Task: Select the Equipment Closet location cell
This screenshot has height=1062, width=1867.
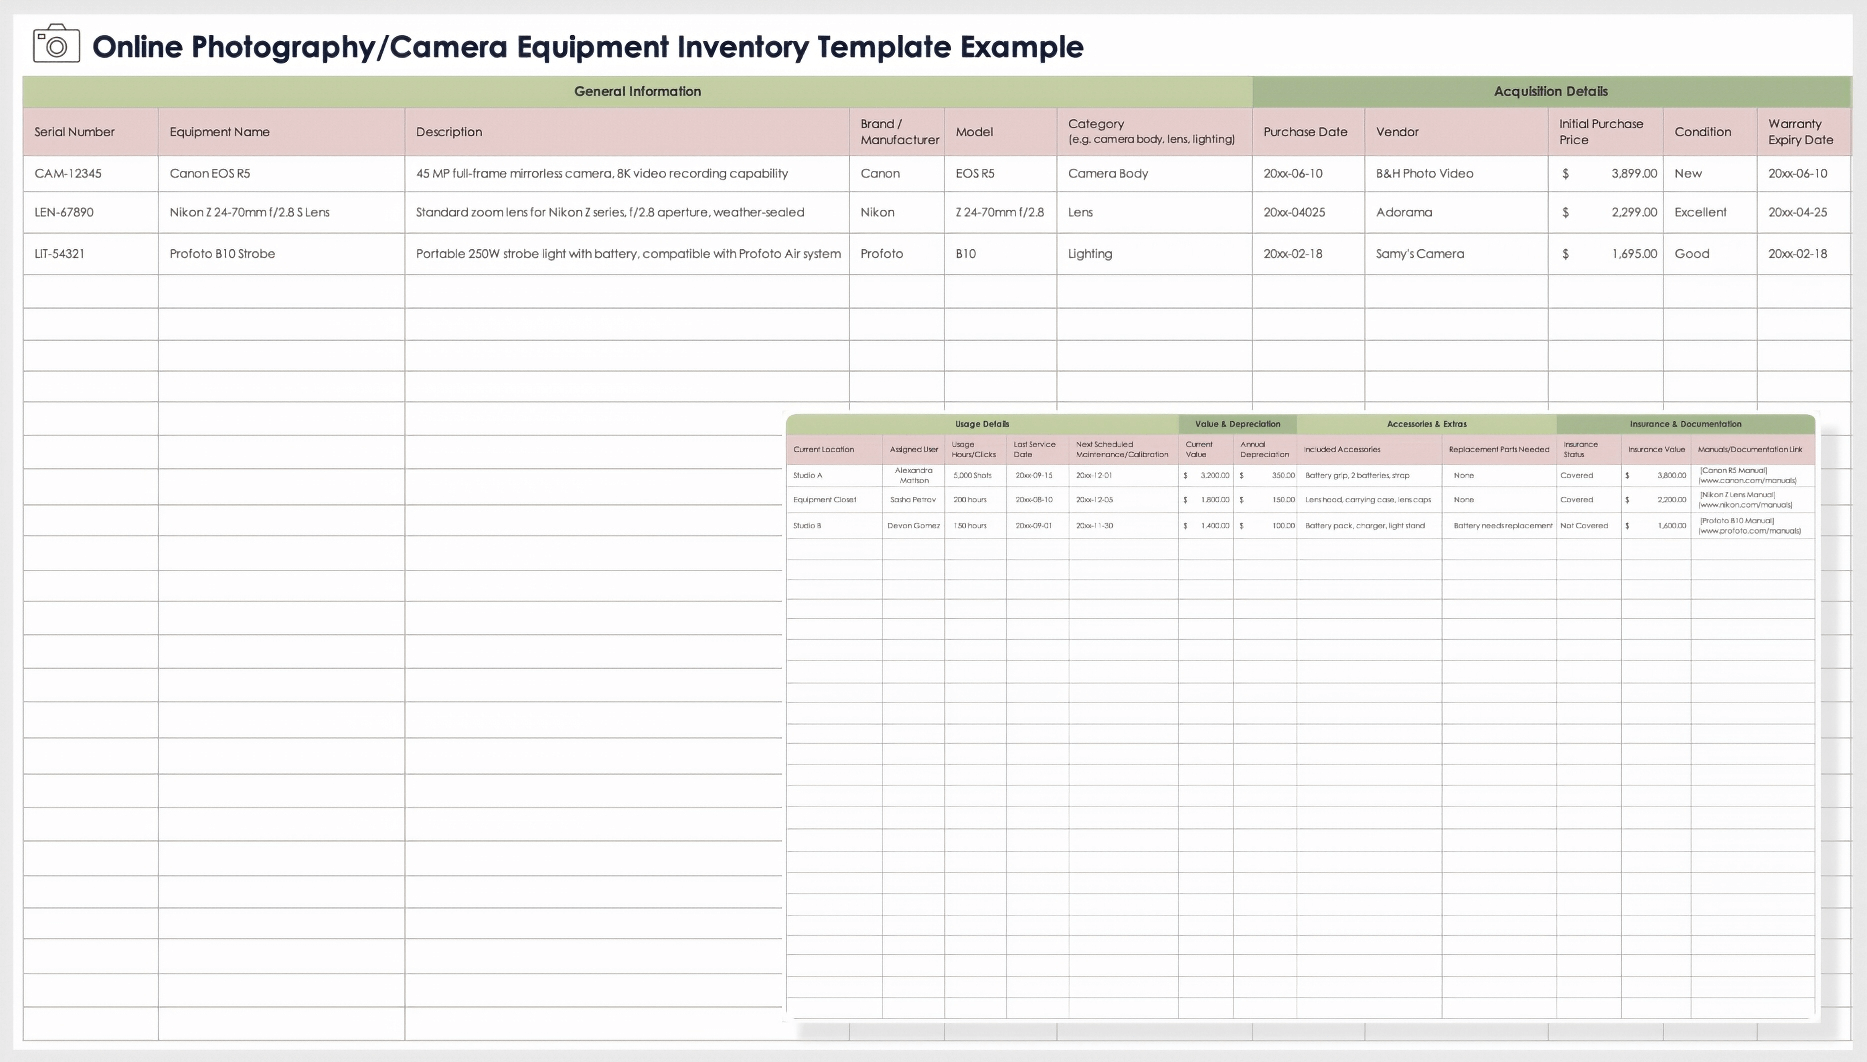Action: 825,500
